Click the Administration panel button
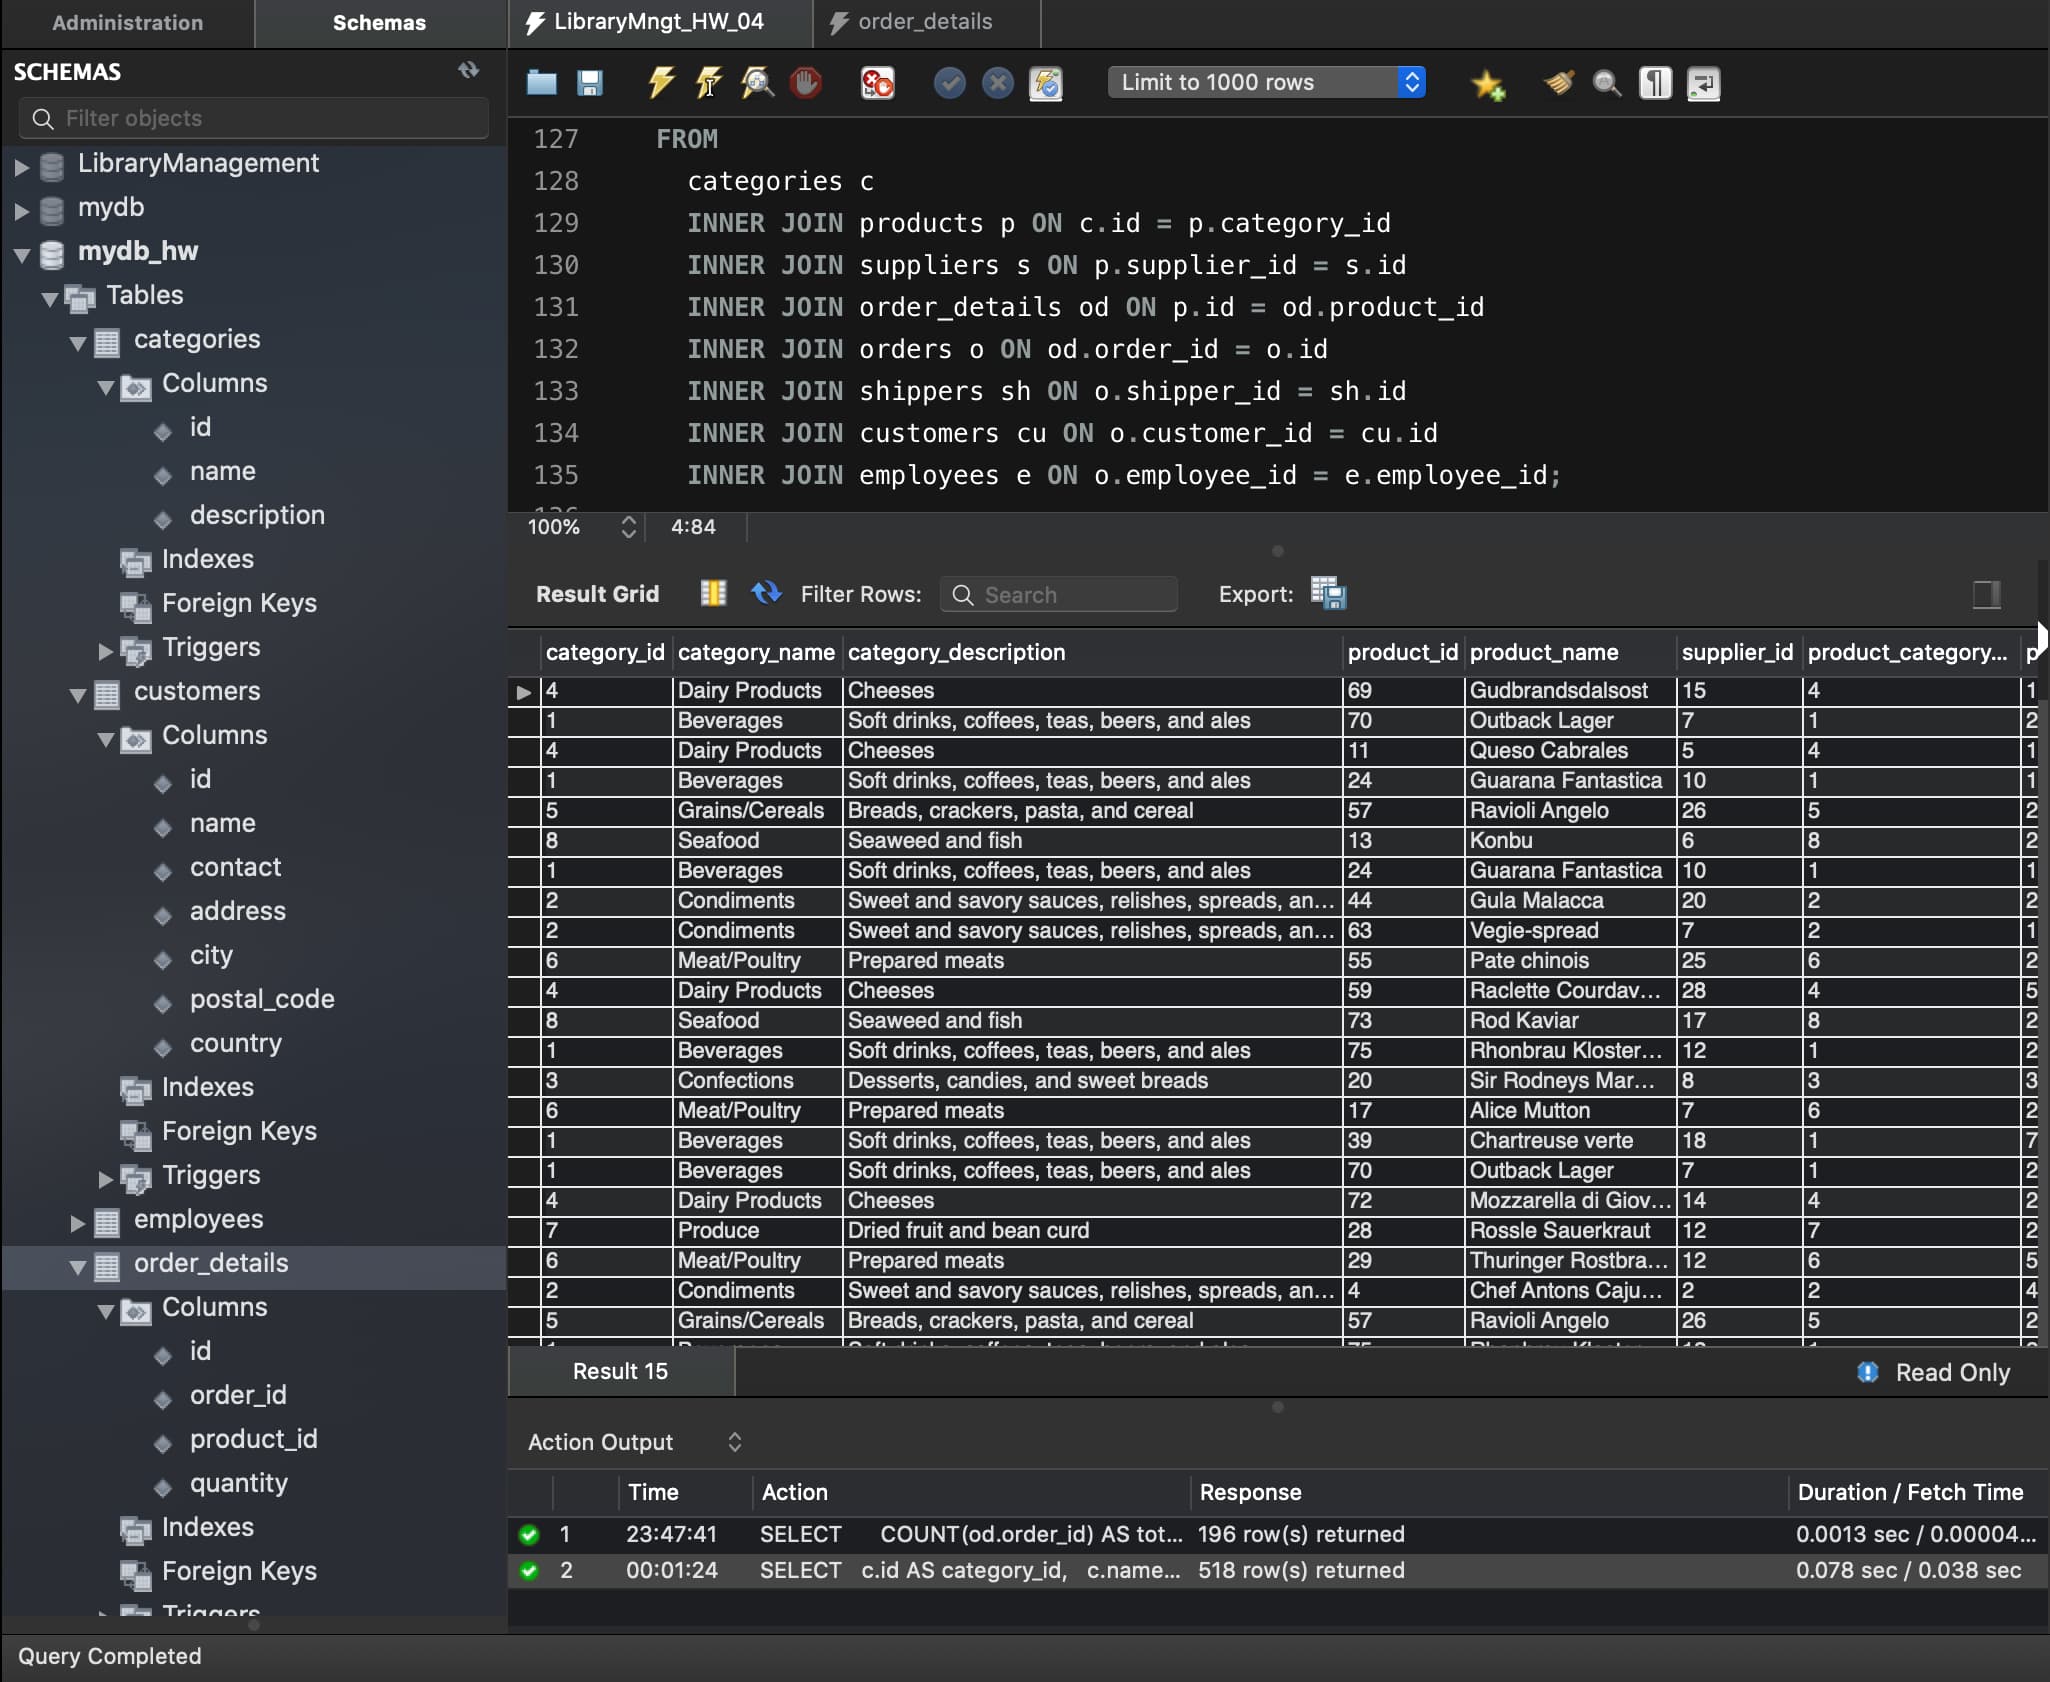 (128, 22)
